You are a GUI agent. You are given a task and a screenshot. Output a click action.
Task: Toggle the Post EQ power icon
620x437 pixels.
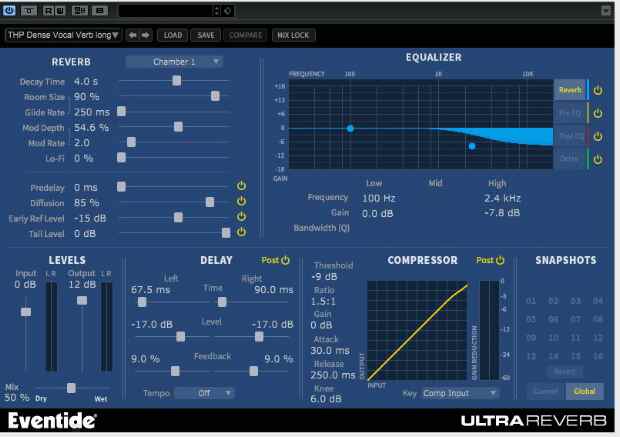(598, 136)
